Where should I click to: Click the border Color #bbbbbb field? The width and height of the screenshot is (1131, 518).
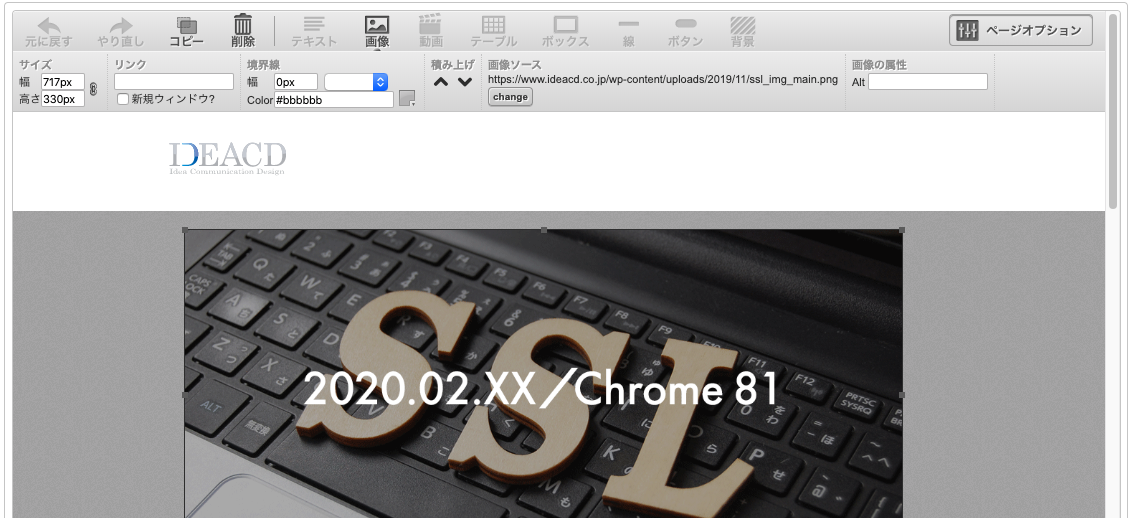pos(334,100)
